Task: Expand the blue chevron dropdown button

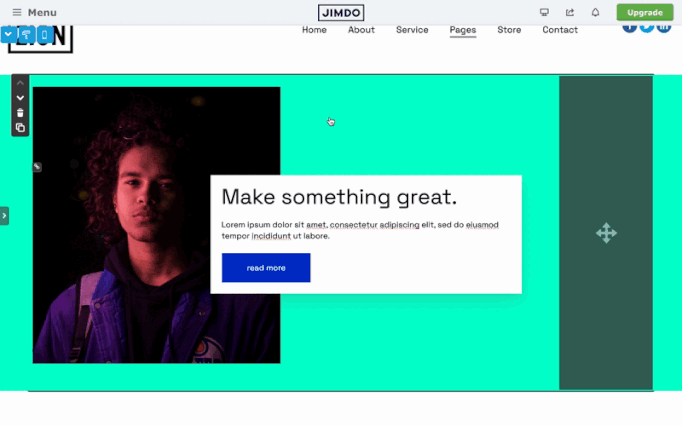Action: [8, 34]
